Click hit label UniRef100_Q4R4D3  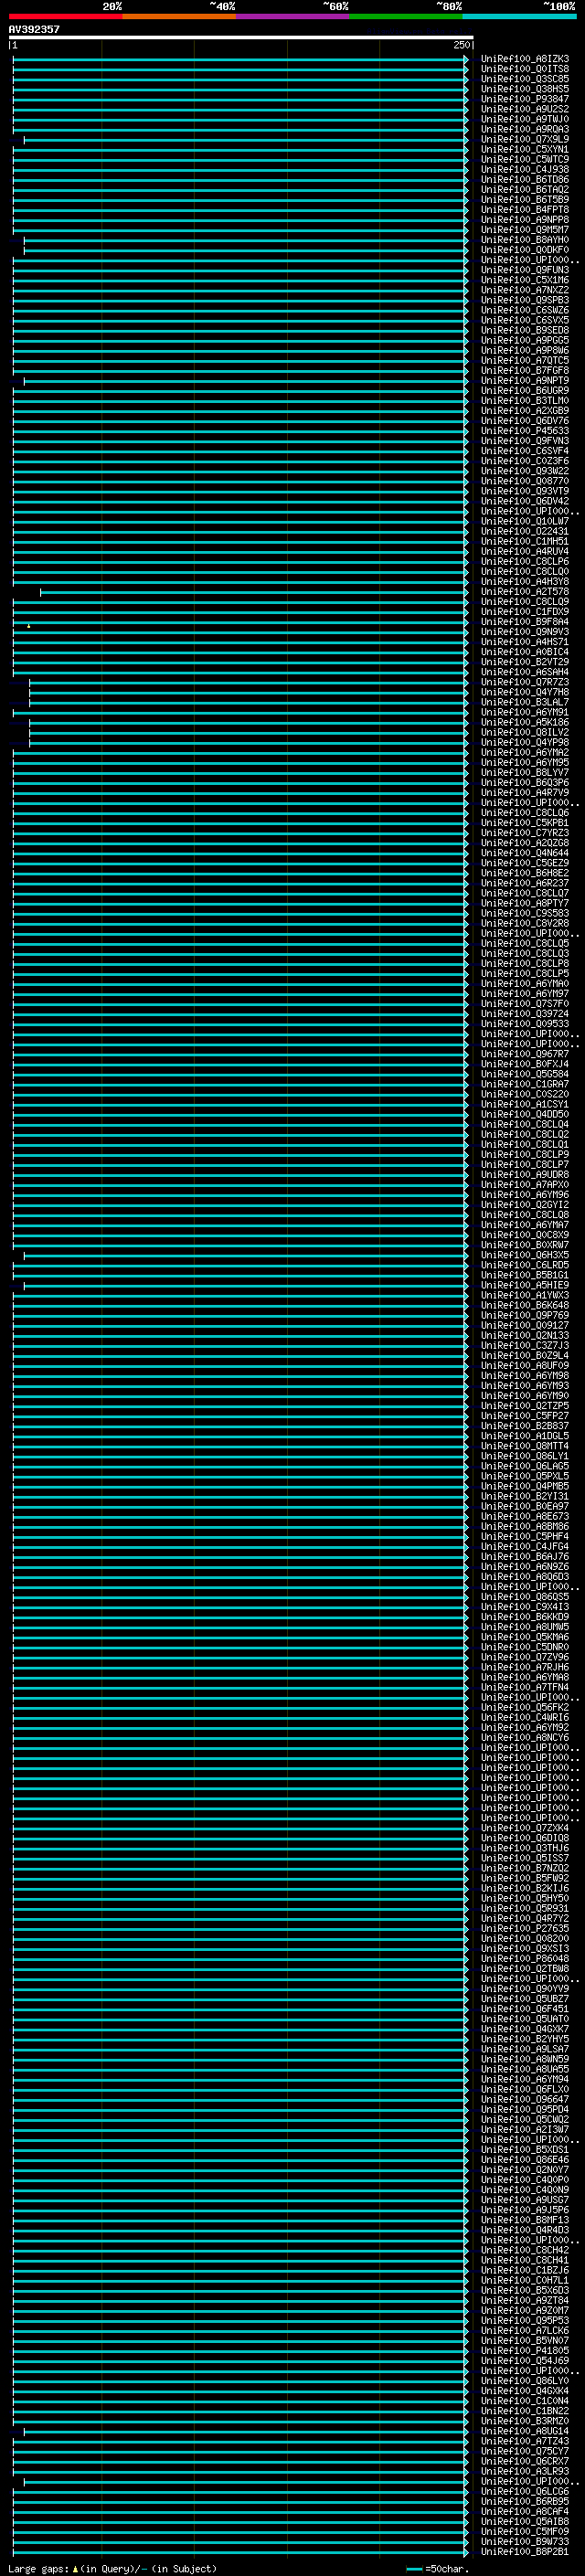coord(525,2230)
